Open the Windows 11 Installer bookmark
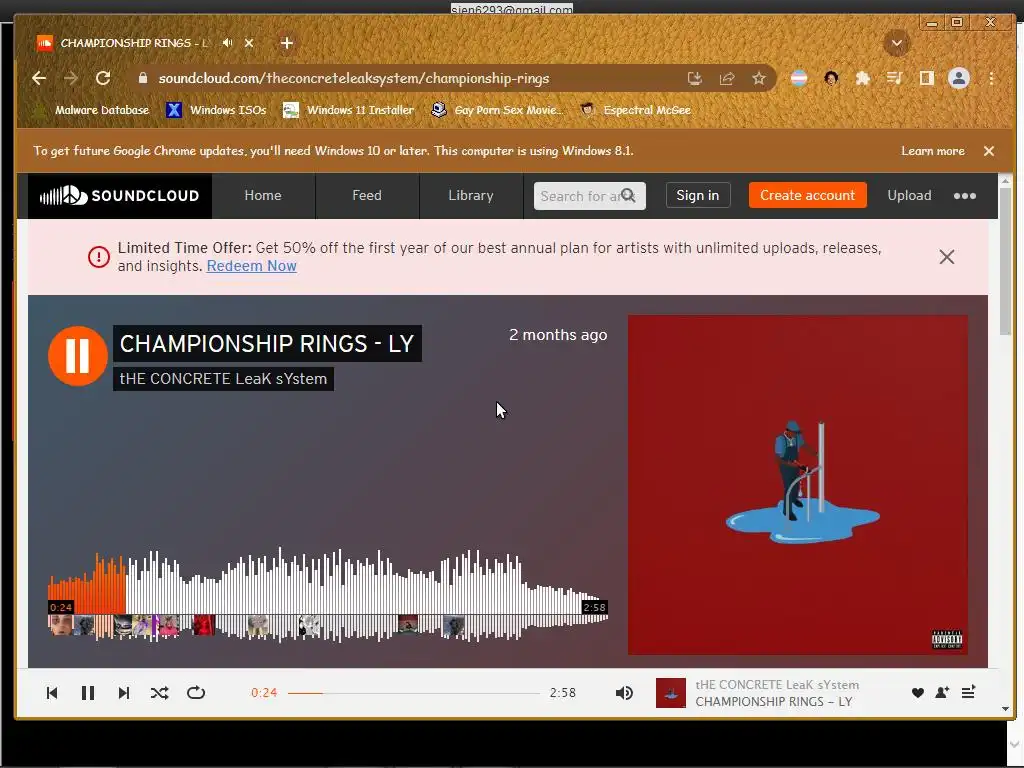The image size is (1024, 768). click(348, 110)
